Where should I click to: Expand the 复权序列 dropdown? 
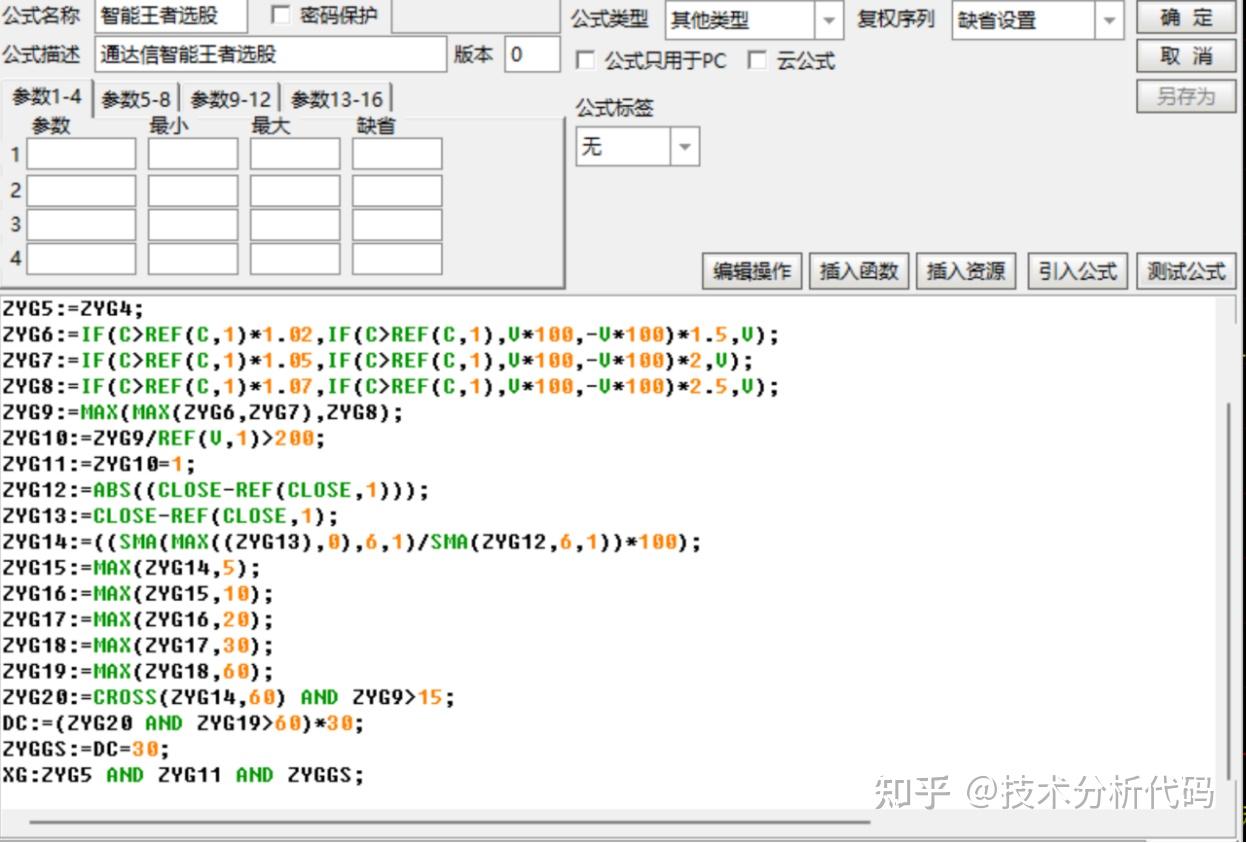1109,20
